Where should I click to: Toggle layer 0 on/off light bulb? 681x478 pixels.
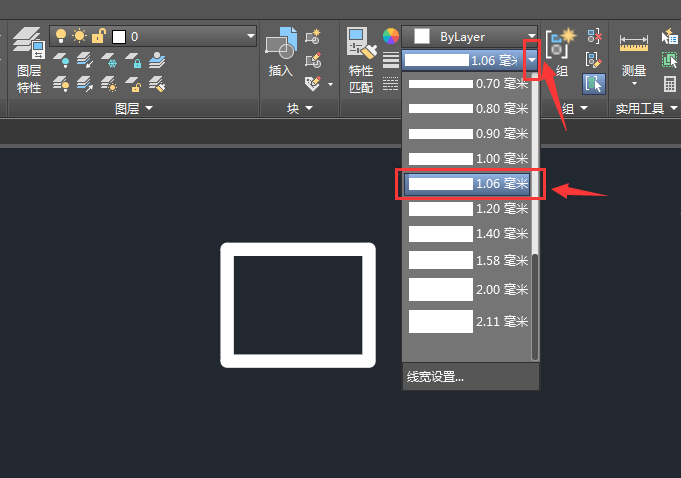[61, 36]
